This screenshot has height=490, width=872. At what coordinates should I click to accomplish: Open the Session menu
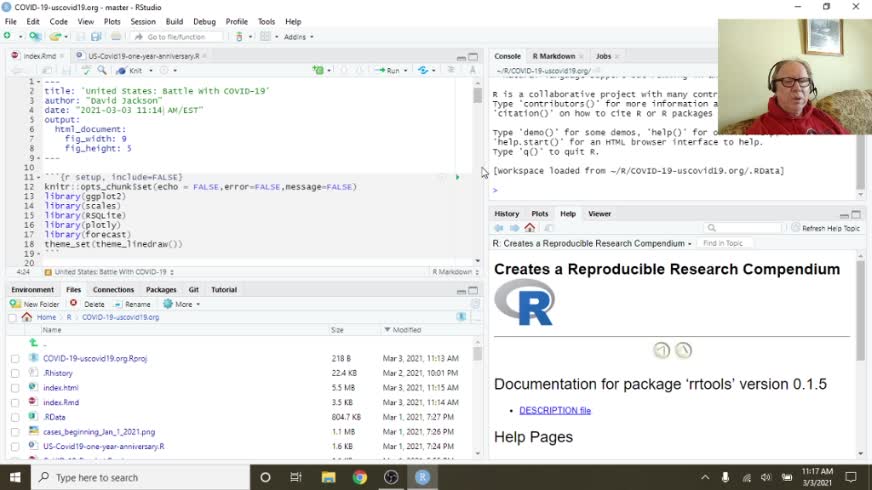click(143, 21)
